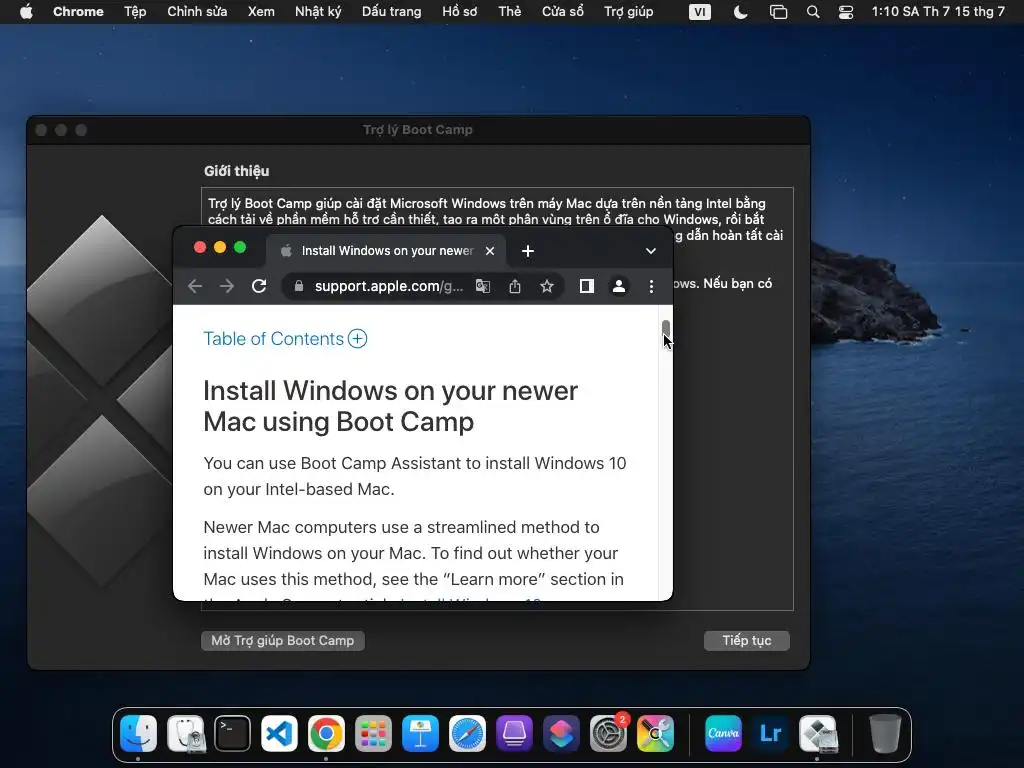Screen dimensions: 1024x768
Task: Open Shortcuts from the Dock
Action: click(561, 733)
